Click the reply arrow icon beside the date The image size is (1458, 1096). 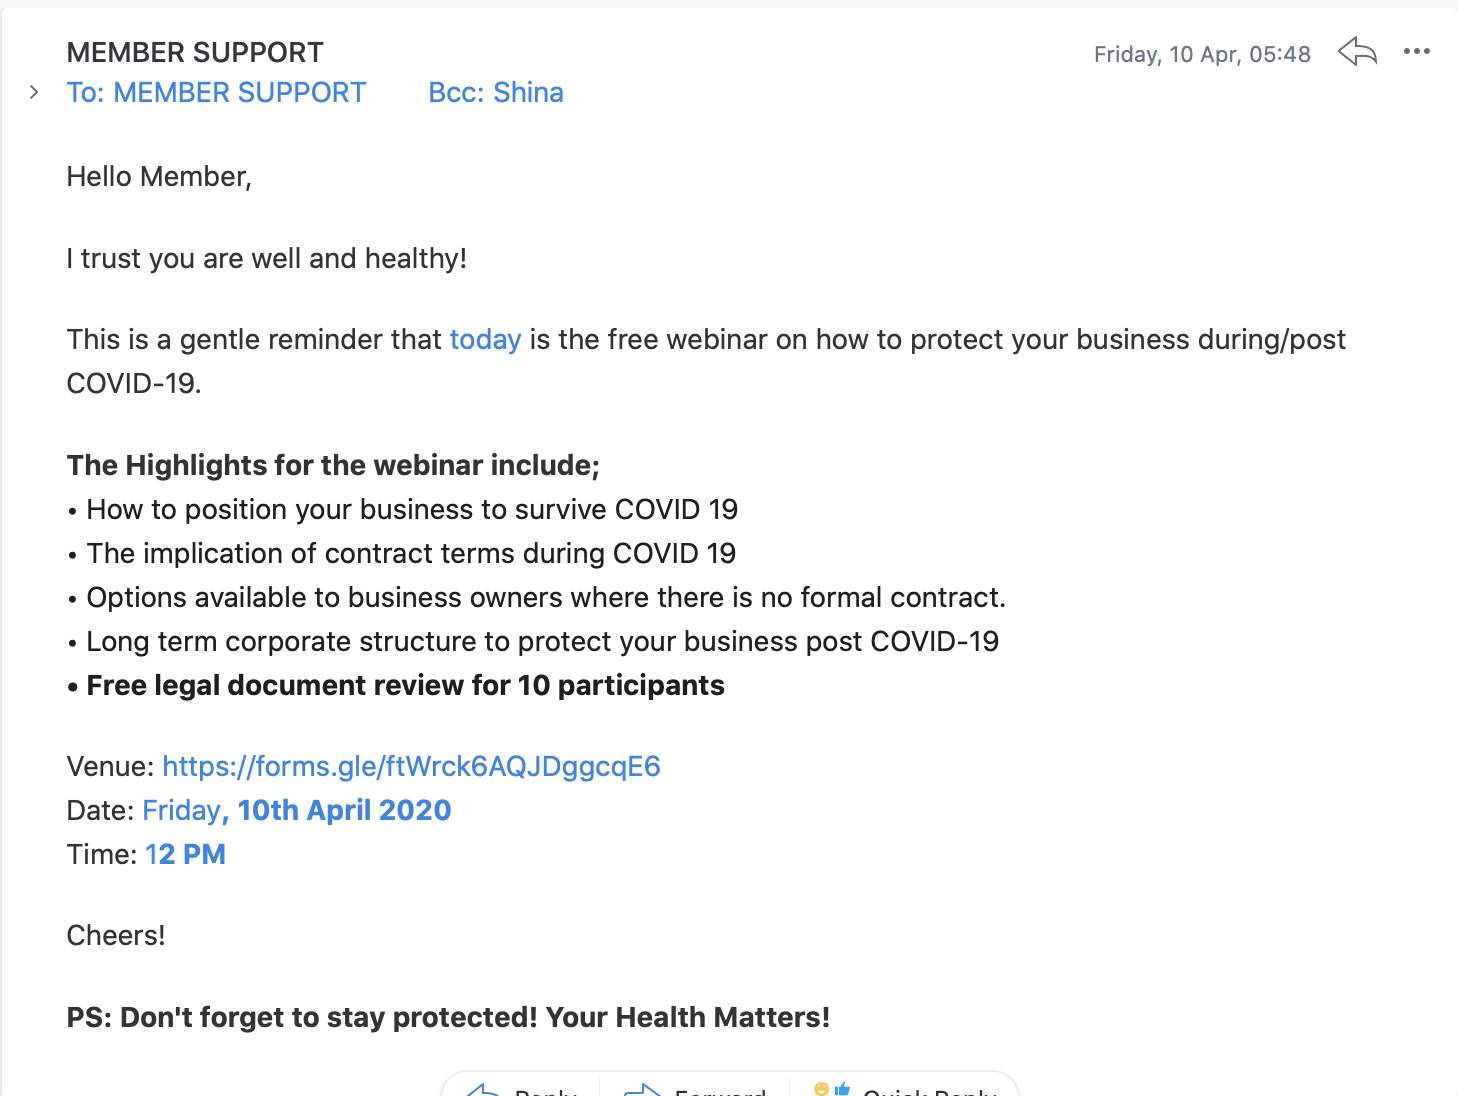1357,51
